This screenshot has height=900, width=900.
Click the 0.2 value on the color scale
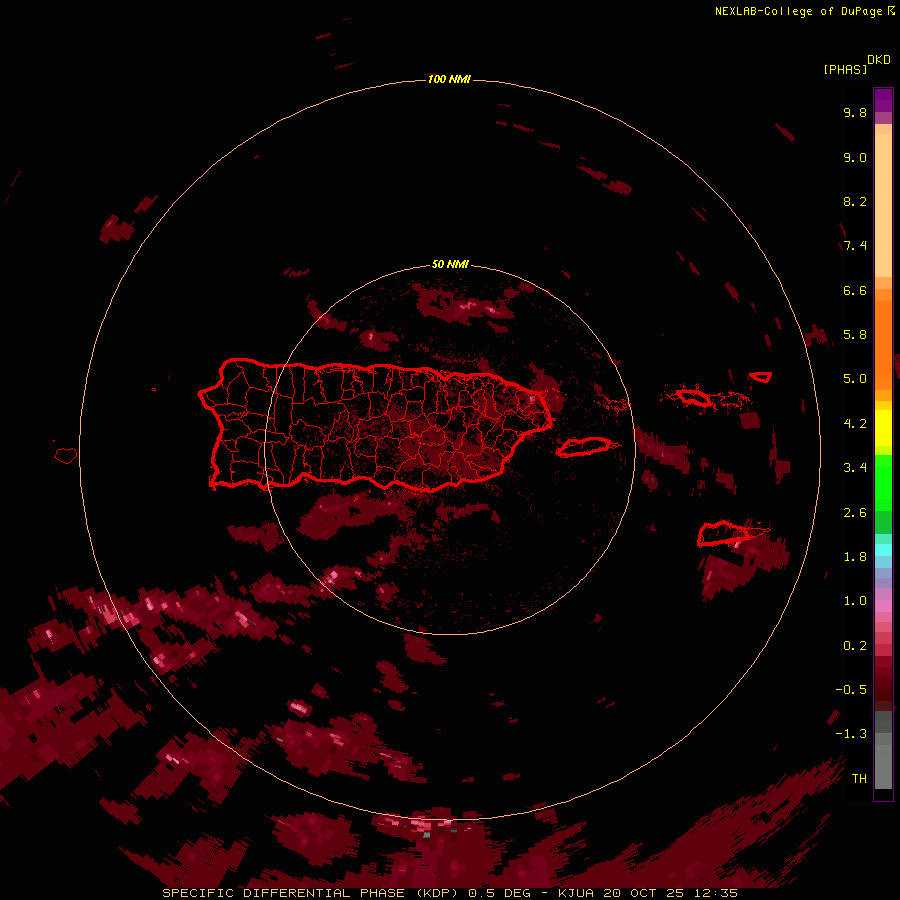855,646
